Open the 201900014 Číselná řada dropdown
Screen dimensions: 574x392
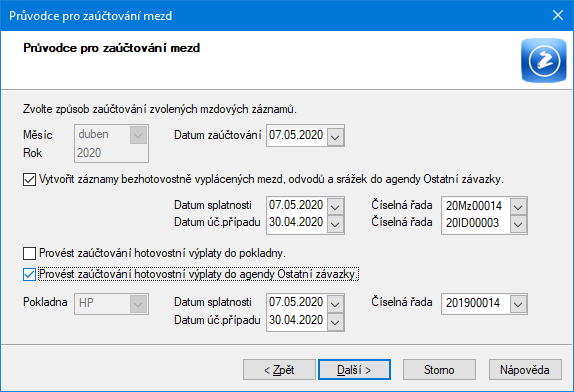tap(518, 304)
